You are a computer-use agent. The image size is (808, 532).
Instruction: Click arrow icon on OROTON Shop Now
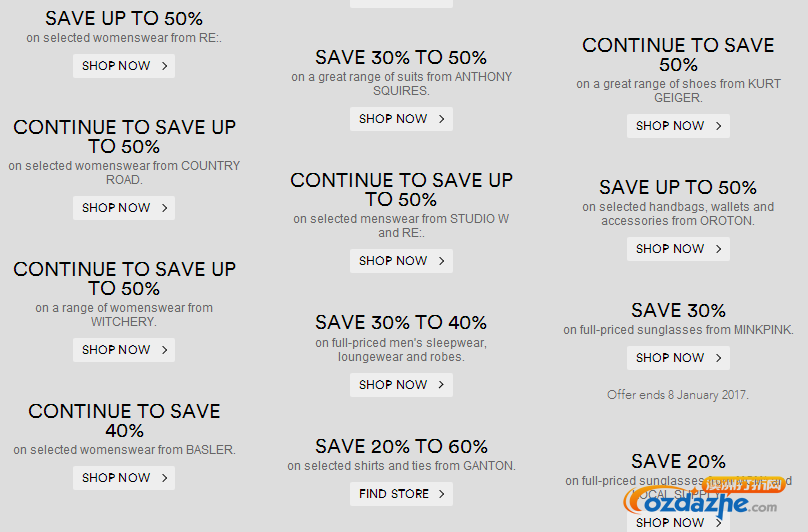pos(718,249)
